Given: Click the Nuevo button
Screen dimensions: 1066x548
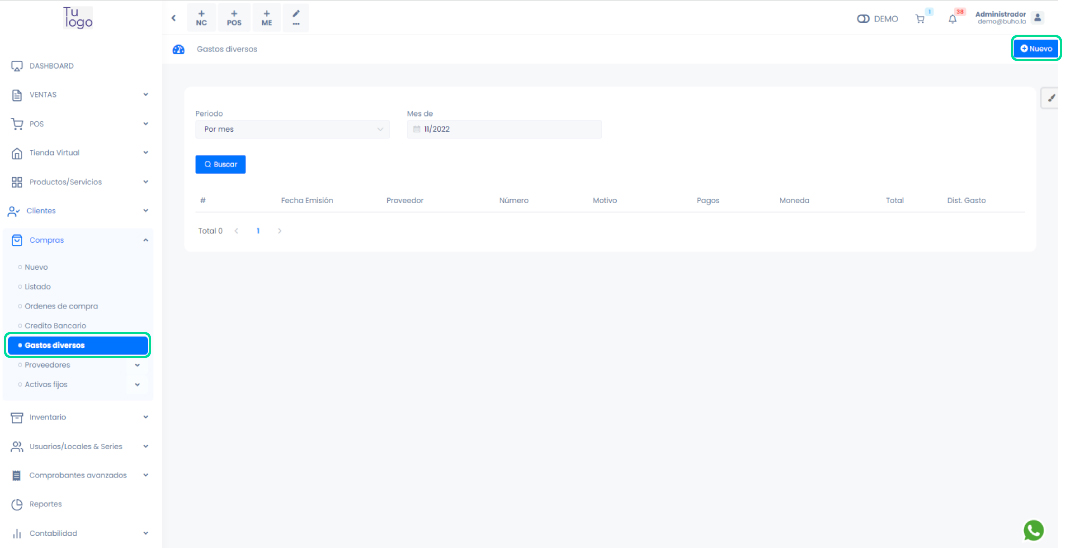Looking at the screenshot, I should click(x=1036, y=48).
